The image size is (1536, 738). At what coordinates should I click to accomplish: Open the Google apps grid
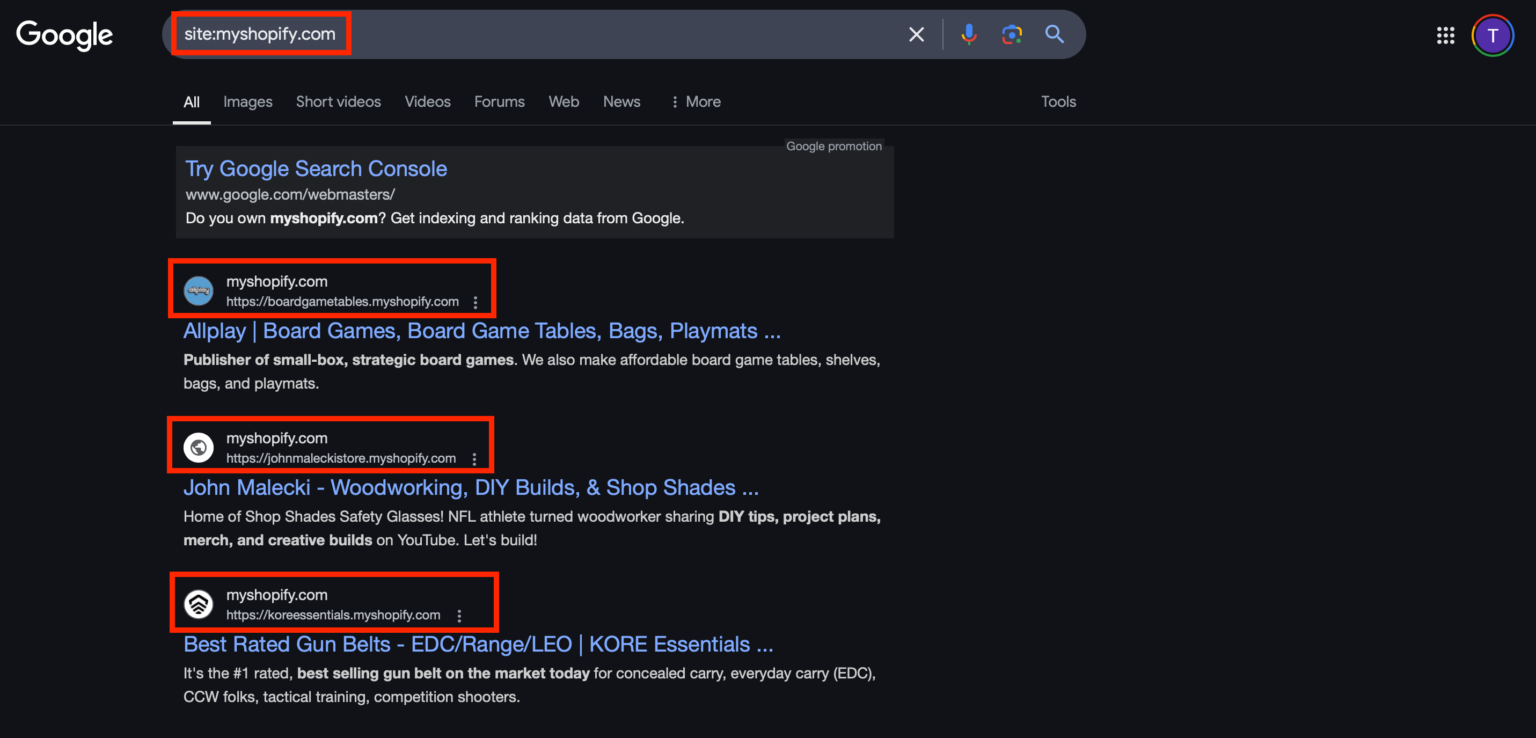tap(1445, 34)
